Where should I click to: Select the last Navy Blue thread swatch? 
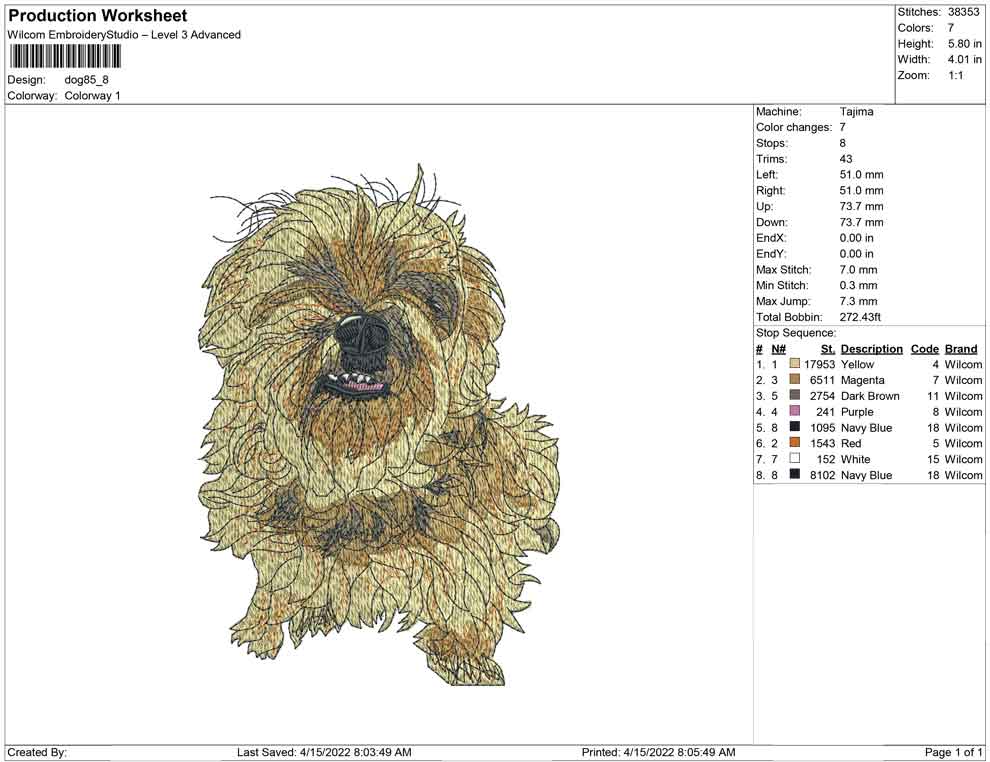point(795,475)
